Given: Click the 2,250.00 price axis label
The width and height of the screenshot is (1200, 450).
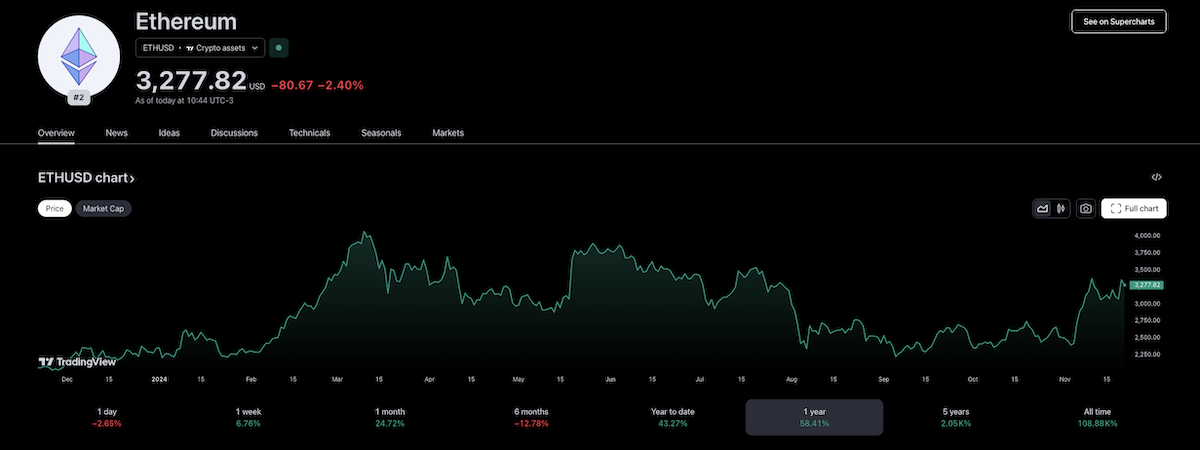Looking at the screenshot, I should coord(1147,354).
